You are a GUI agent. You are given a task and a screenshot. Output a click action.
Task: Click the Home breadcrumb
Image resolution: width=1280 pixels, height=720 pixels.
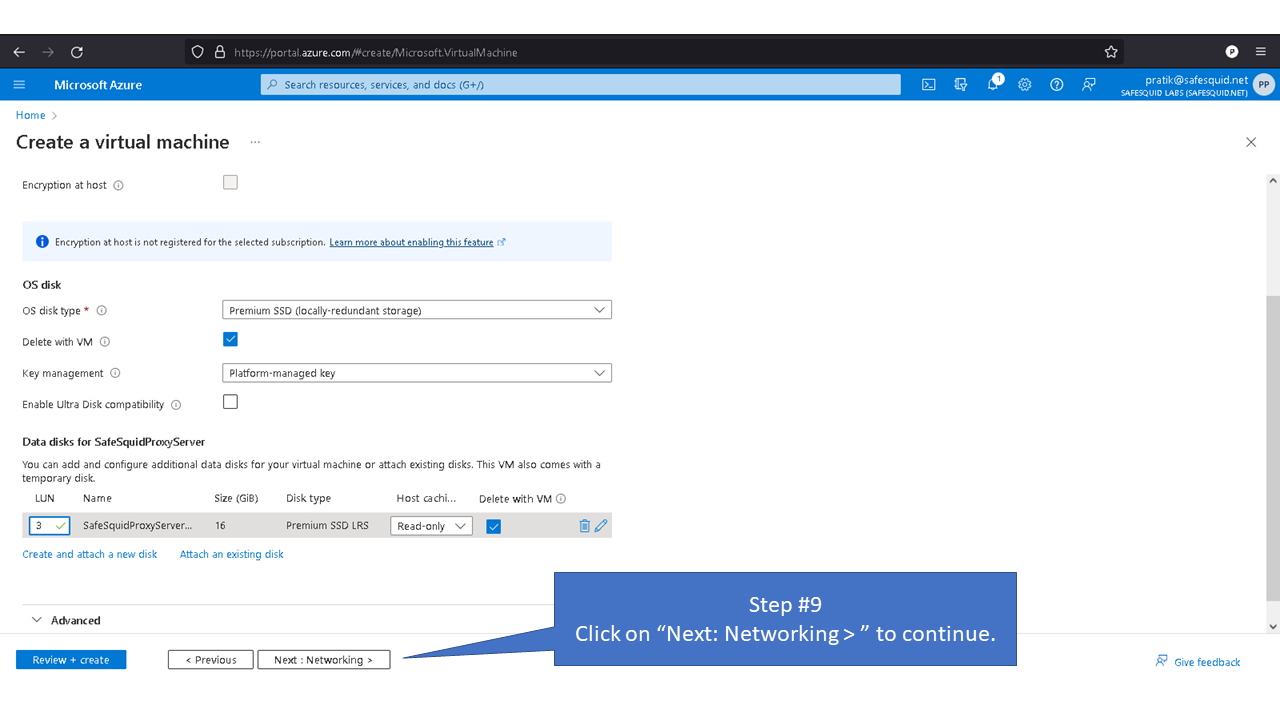point(30,115)
